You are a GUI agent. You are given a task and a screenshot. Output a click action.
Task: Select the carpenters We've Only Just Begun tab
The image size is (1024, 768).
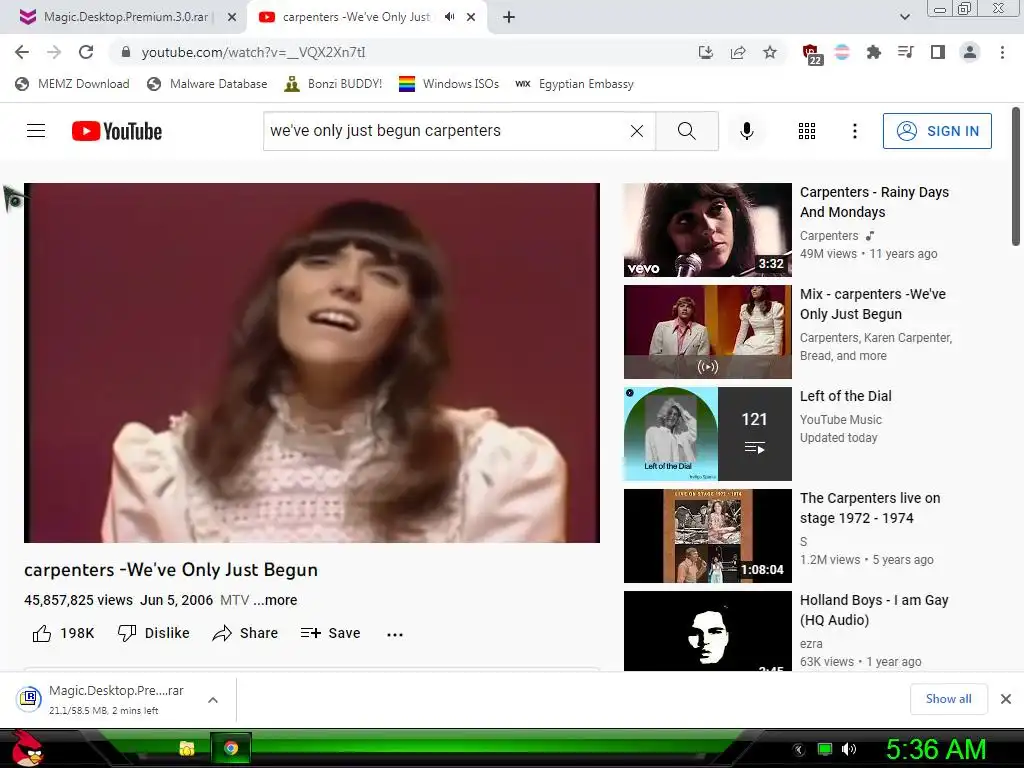coord(356,17)
